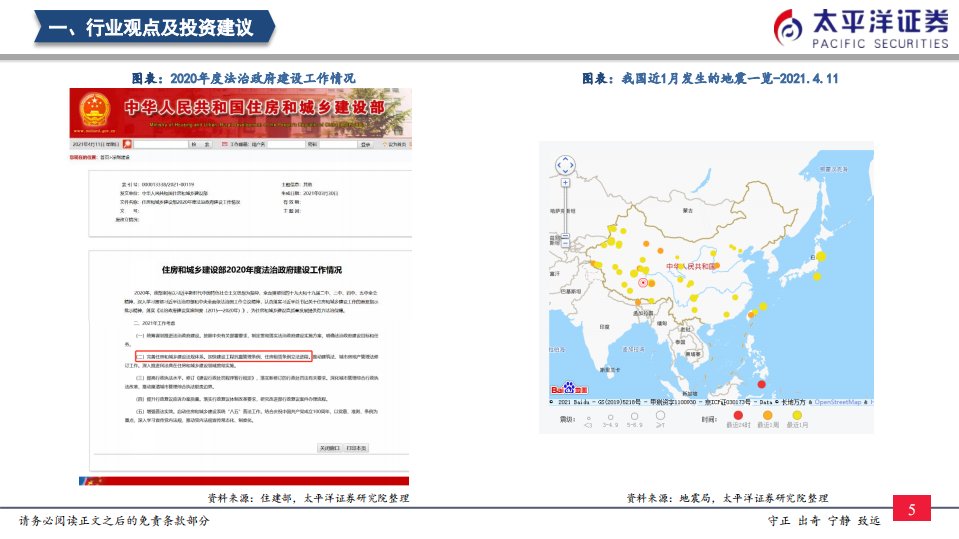This screenshot has height=539, width=959.
Task: Click article title 住房和城乡建设部2020年度法治政府建设工作情况
Action: point(251,270)
